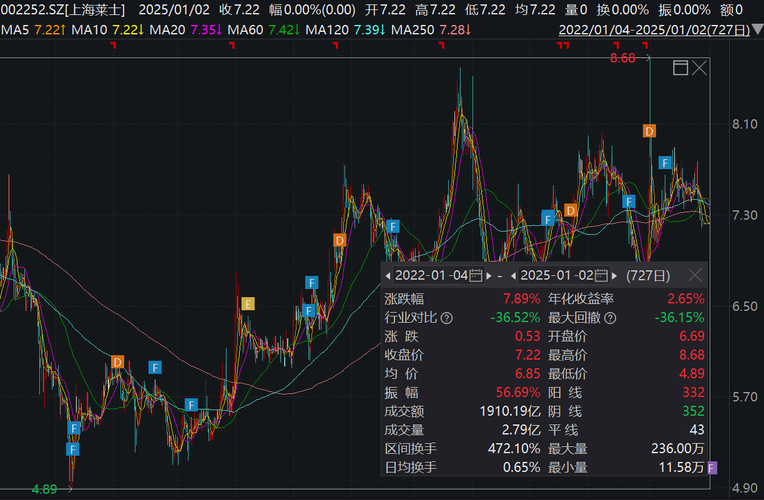Open the date range dropdown triangle at top
The image size is (764, 500).
point(758,30)
